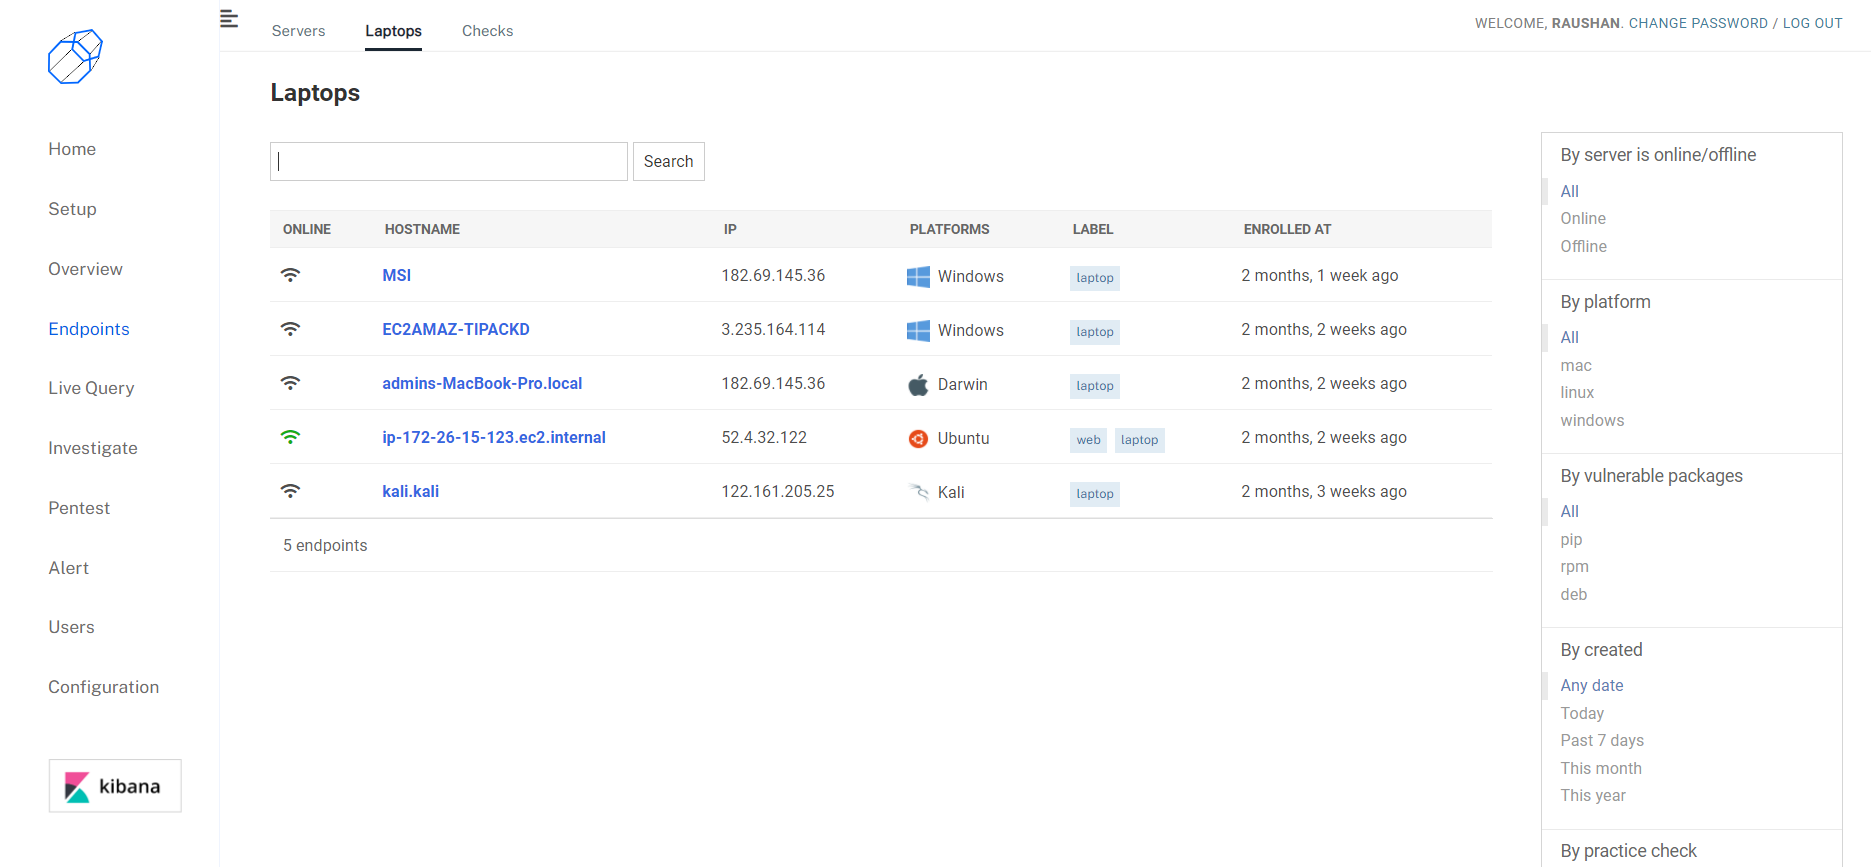Focus the laptops search input field
Screen dimensions: 1871x867
tap(449, 162)
